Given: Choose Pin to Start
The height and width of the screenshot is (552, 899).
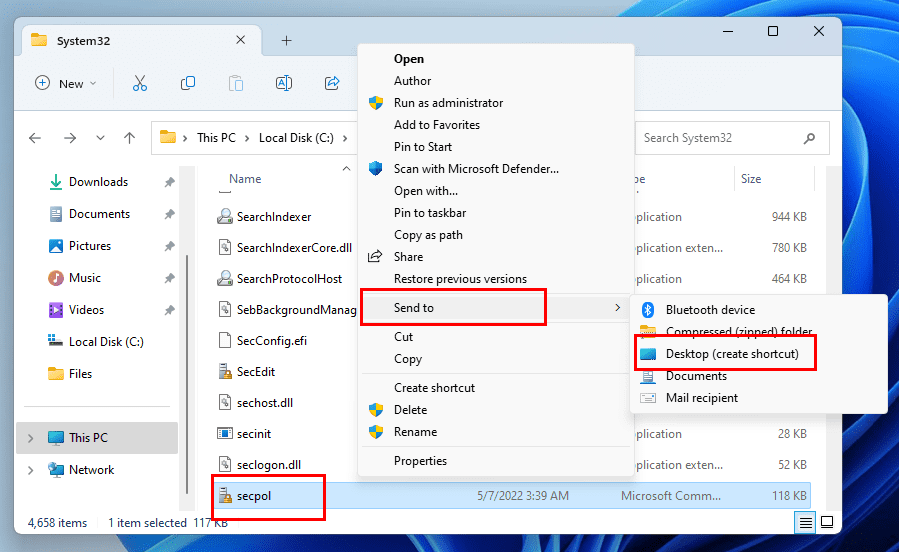Looking at the screenshot, I should click(x=496, y=147).
